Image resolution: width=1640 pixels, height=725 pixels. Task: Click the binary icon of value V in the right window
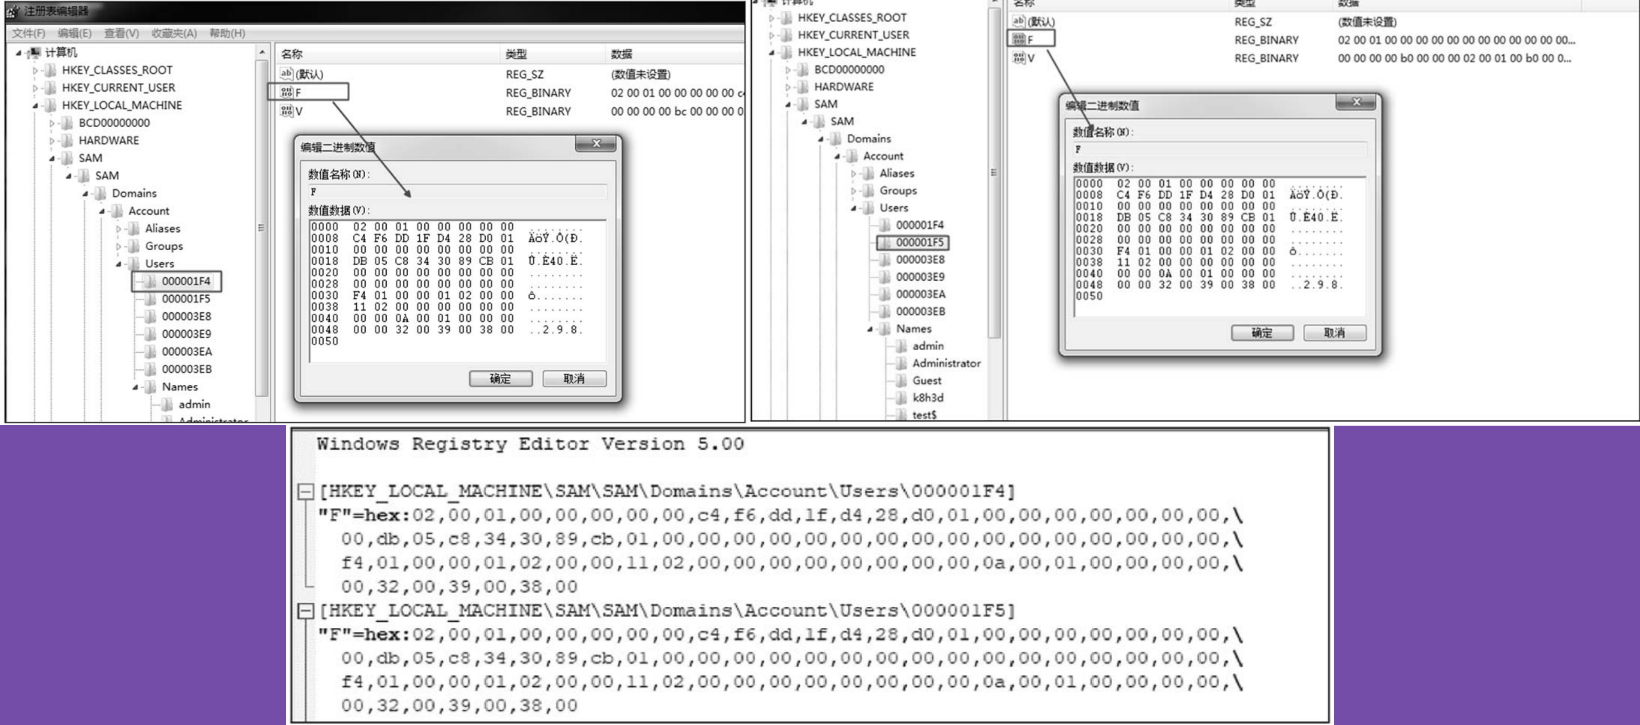1019,58
